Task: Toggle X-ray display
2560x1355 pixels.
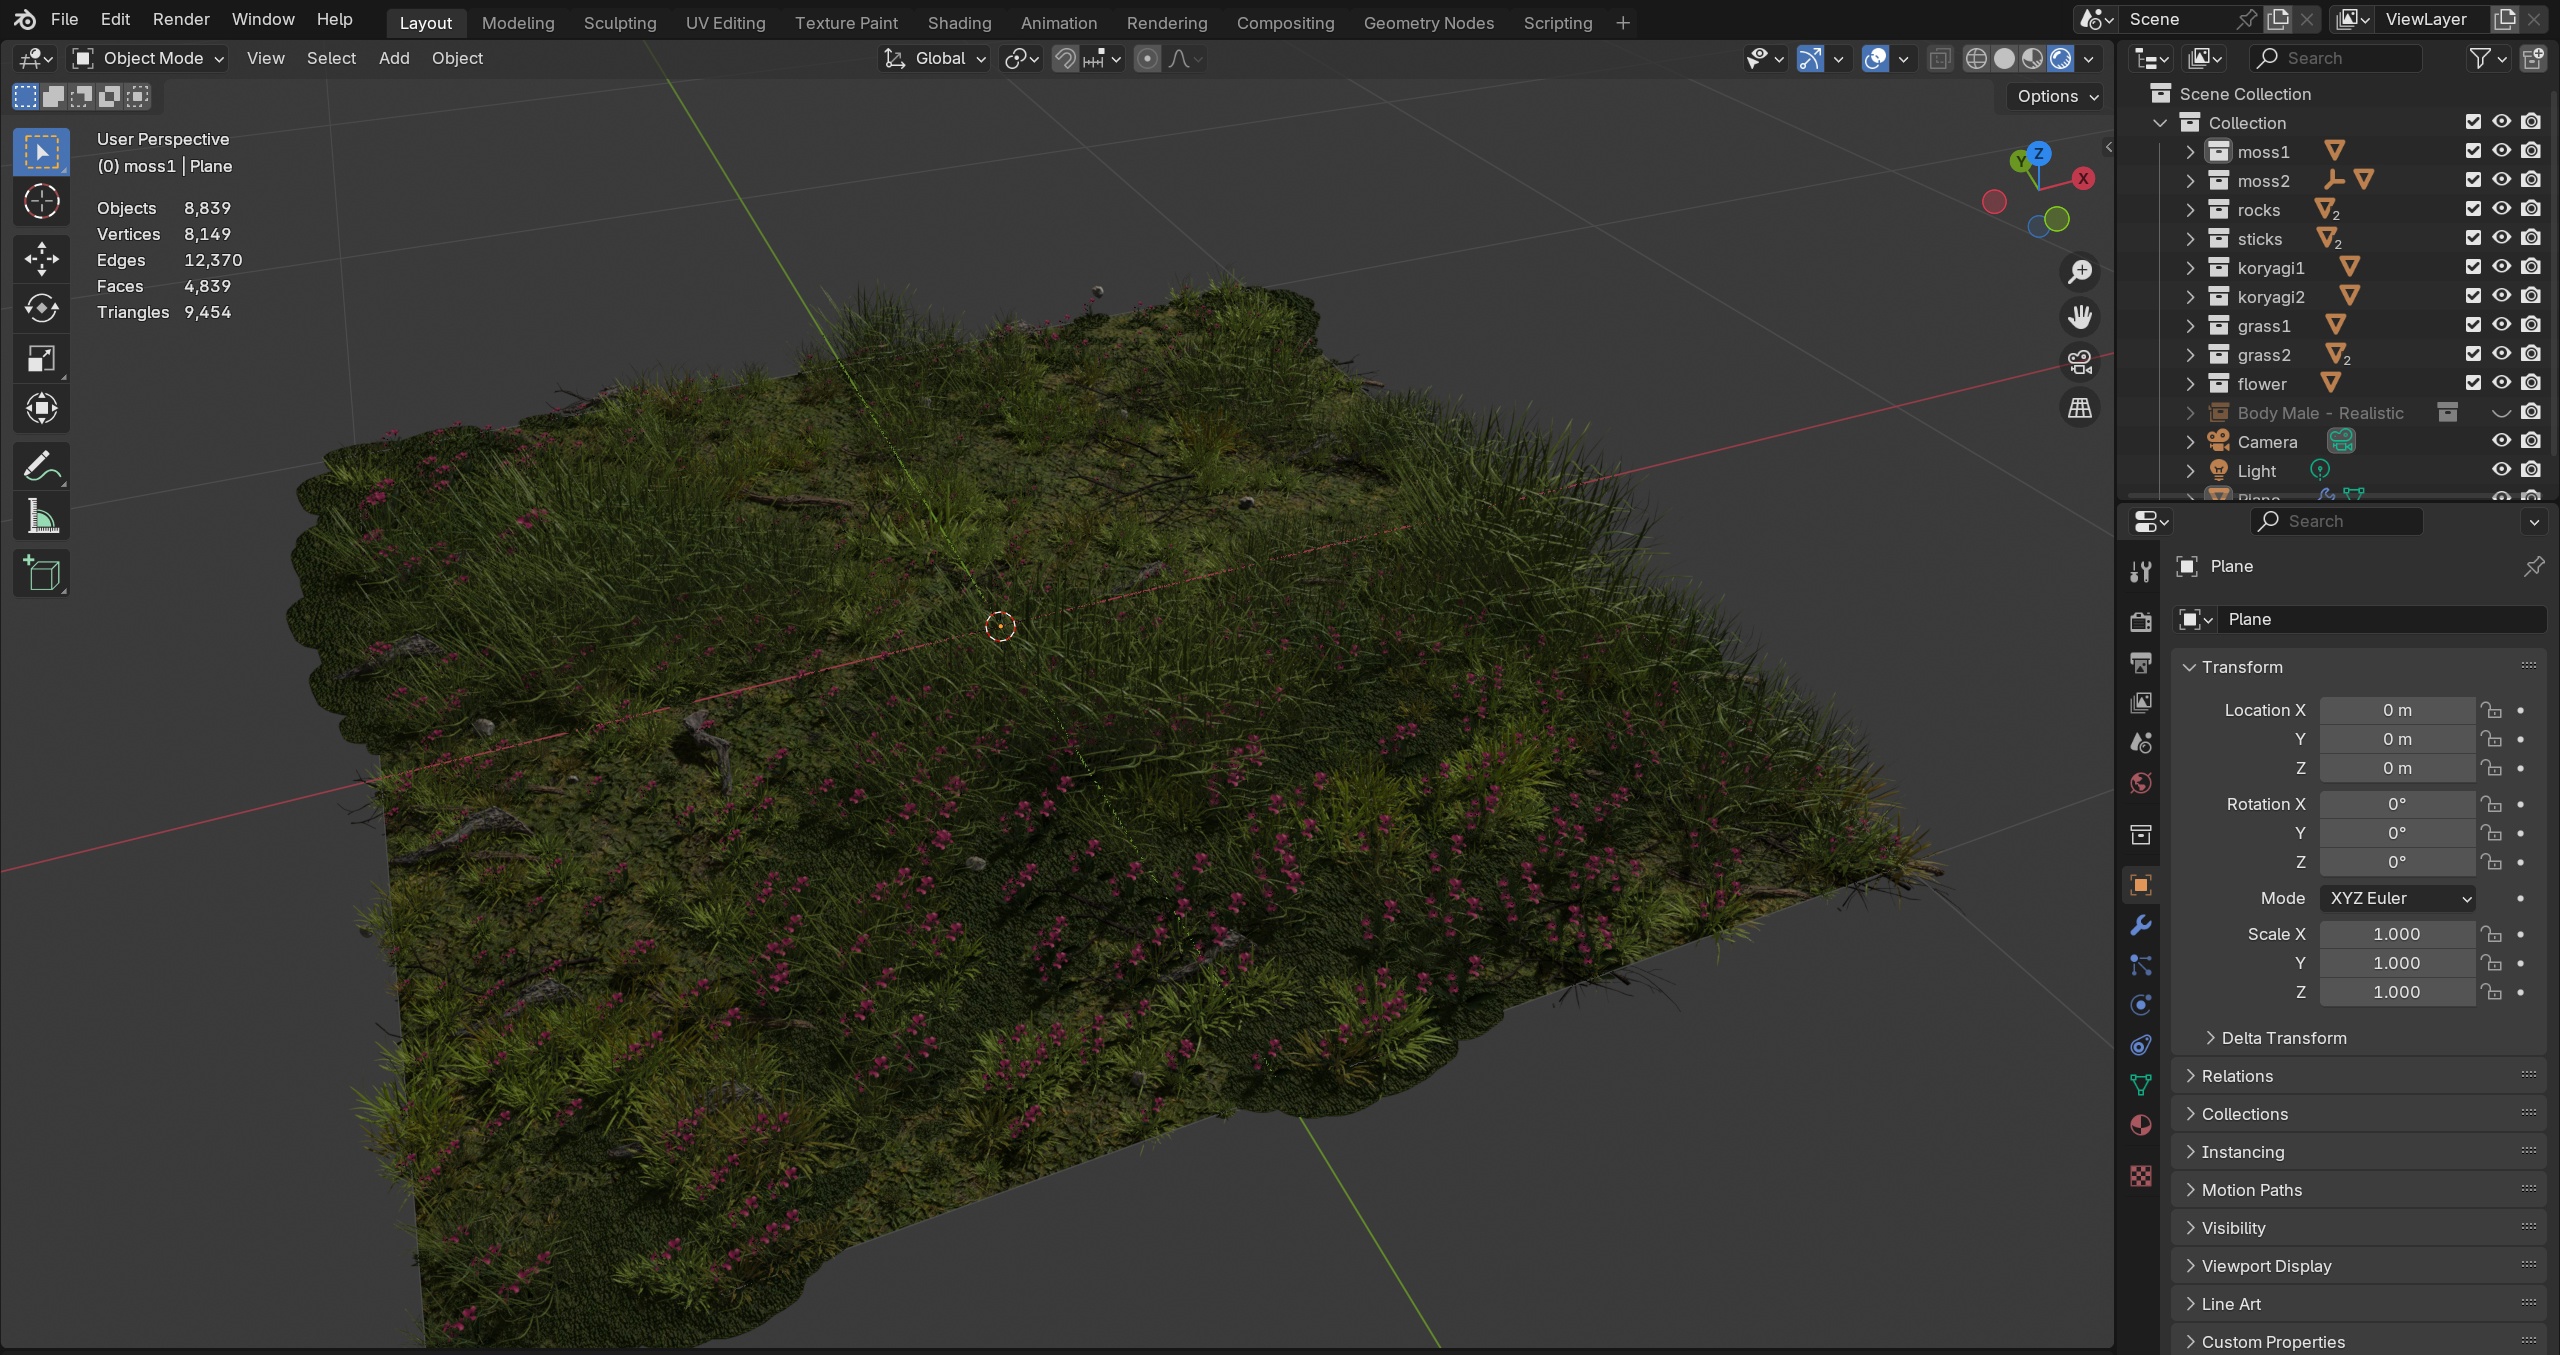Action: [x=1939, y=59]
